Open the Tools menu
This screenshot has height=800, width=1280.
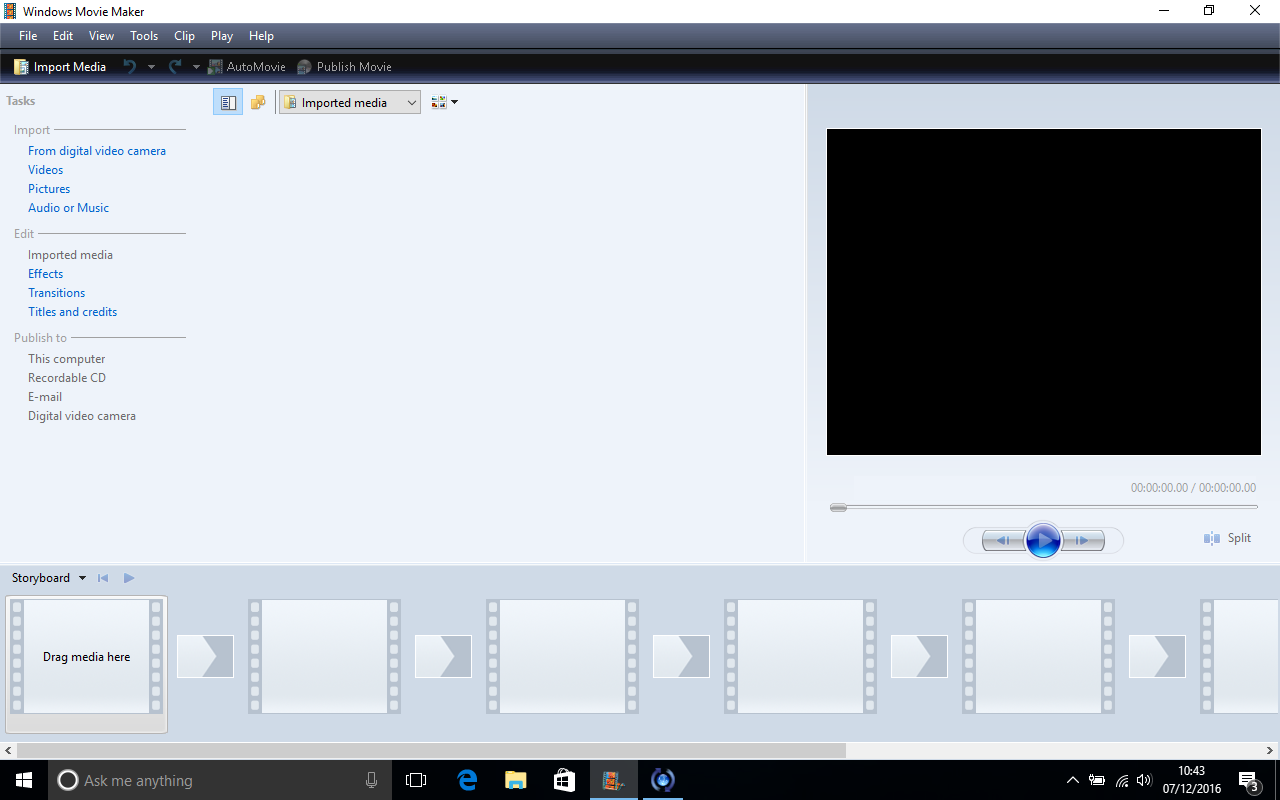pos(144,36)
